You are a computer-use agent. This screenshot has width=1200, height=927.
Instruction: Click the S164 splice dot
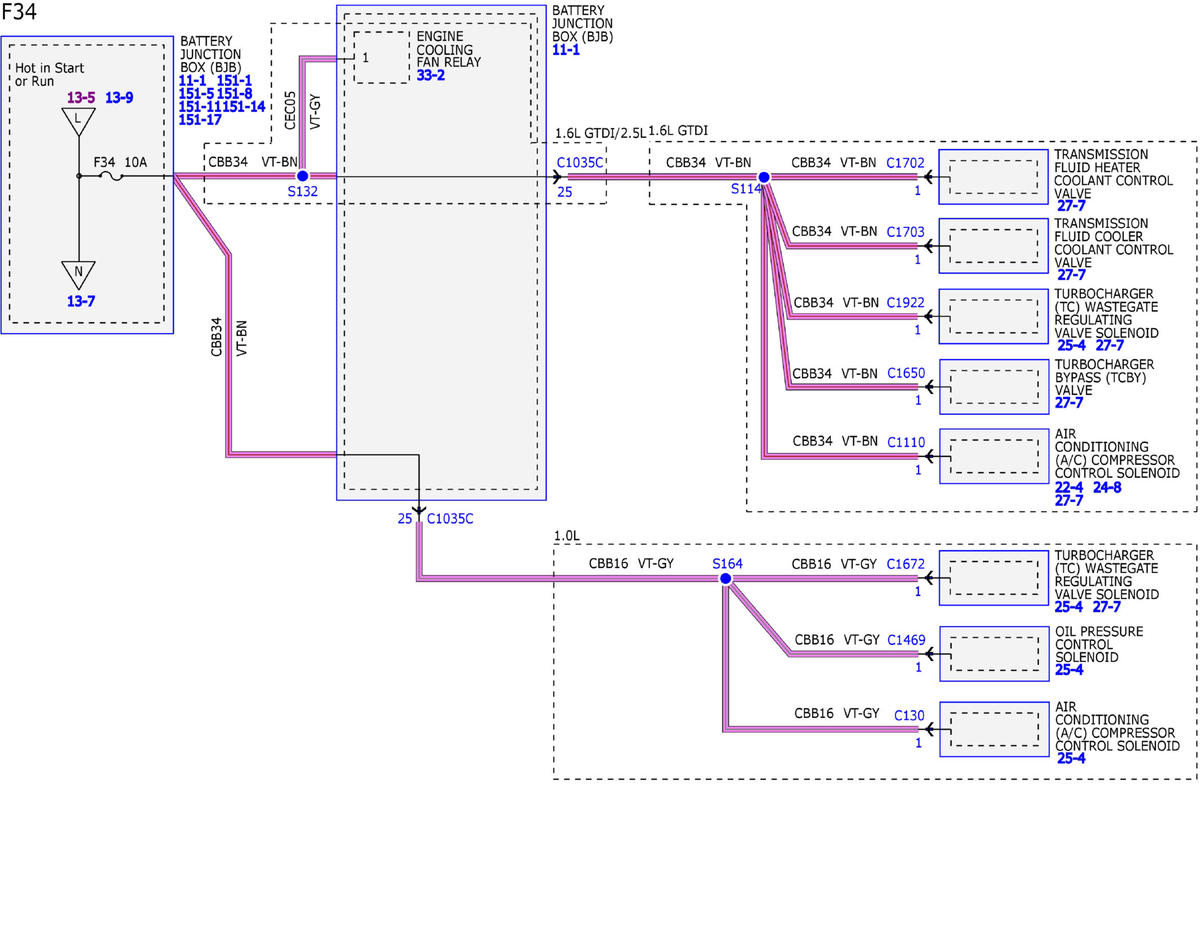pyautogui.click(x=726, y=578)
